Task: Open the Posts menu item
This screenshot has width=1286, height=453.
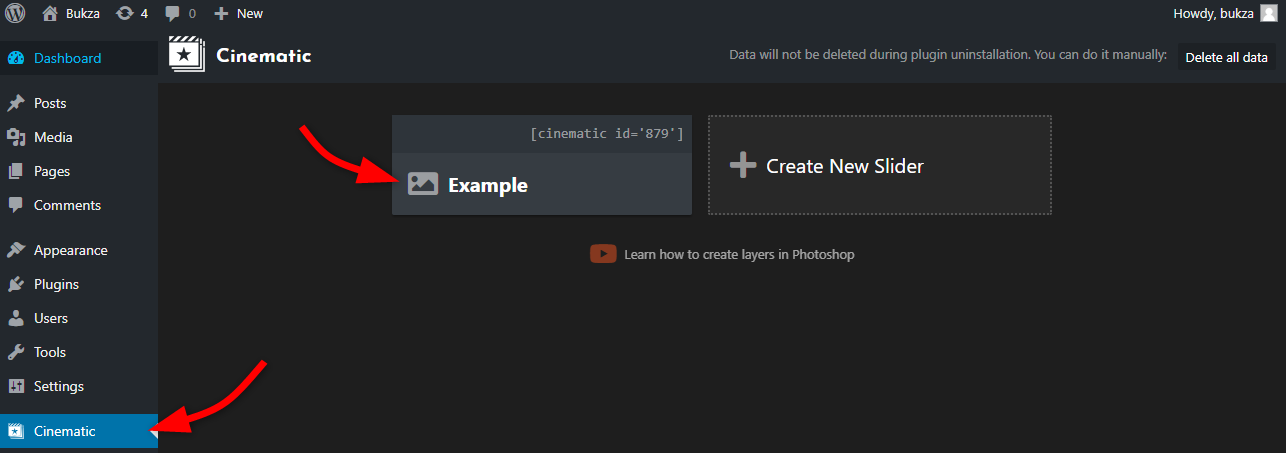Action: (x=50, y=103)
